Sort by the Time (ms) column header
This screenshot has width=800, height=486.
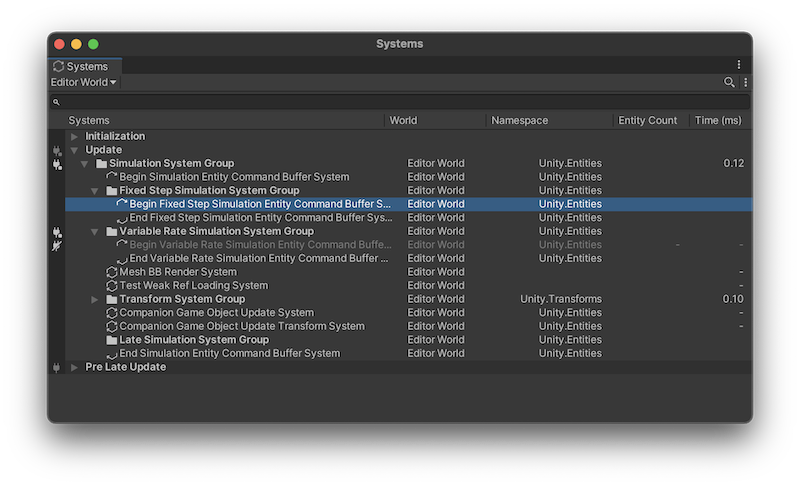(x=717, y=120)
